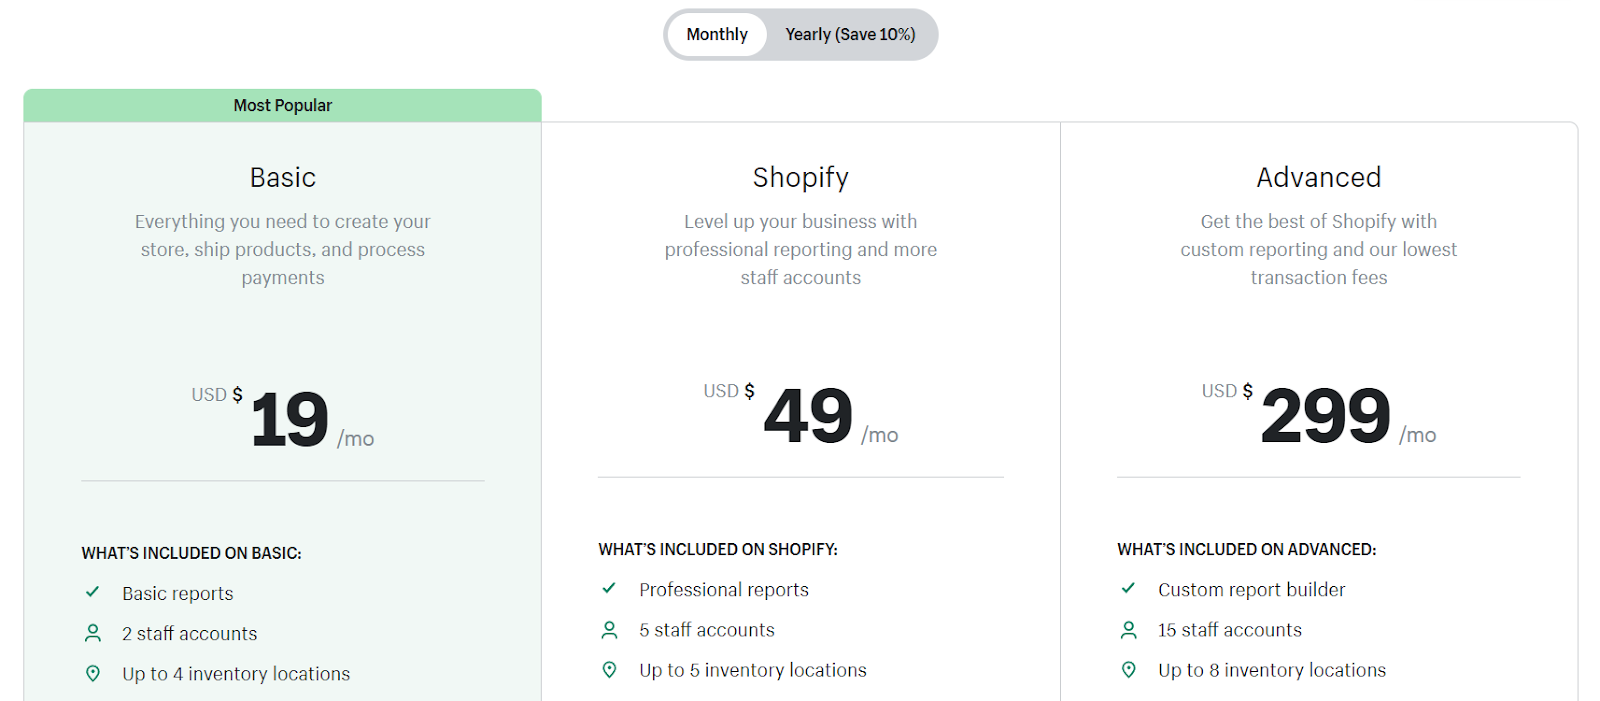Click the location pin beside 4 inventory locations
Image resolution: width=1600 pixels, height=701 pixels.
[x=93, y=673]
